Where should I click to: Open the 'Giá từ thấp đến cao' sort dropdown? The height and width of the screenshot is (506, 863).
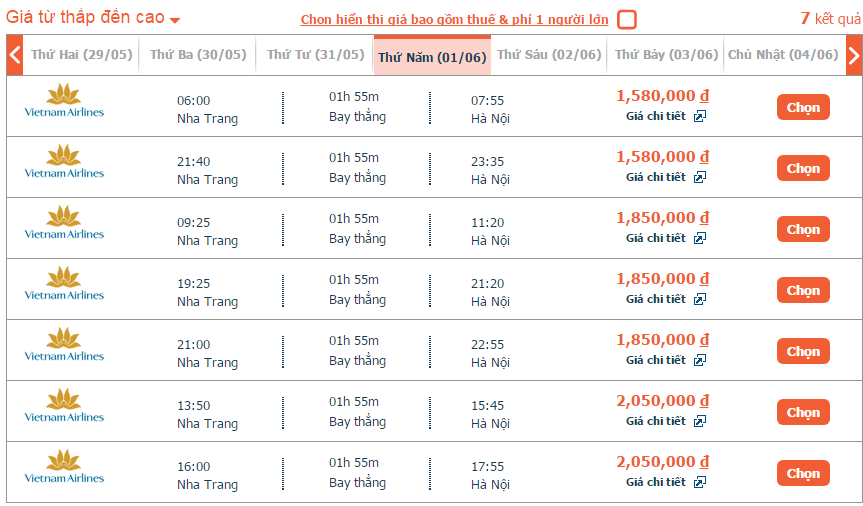click(92, 17)
